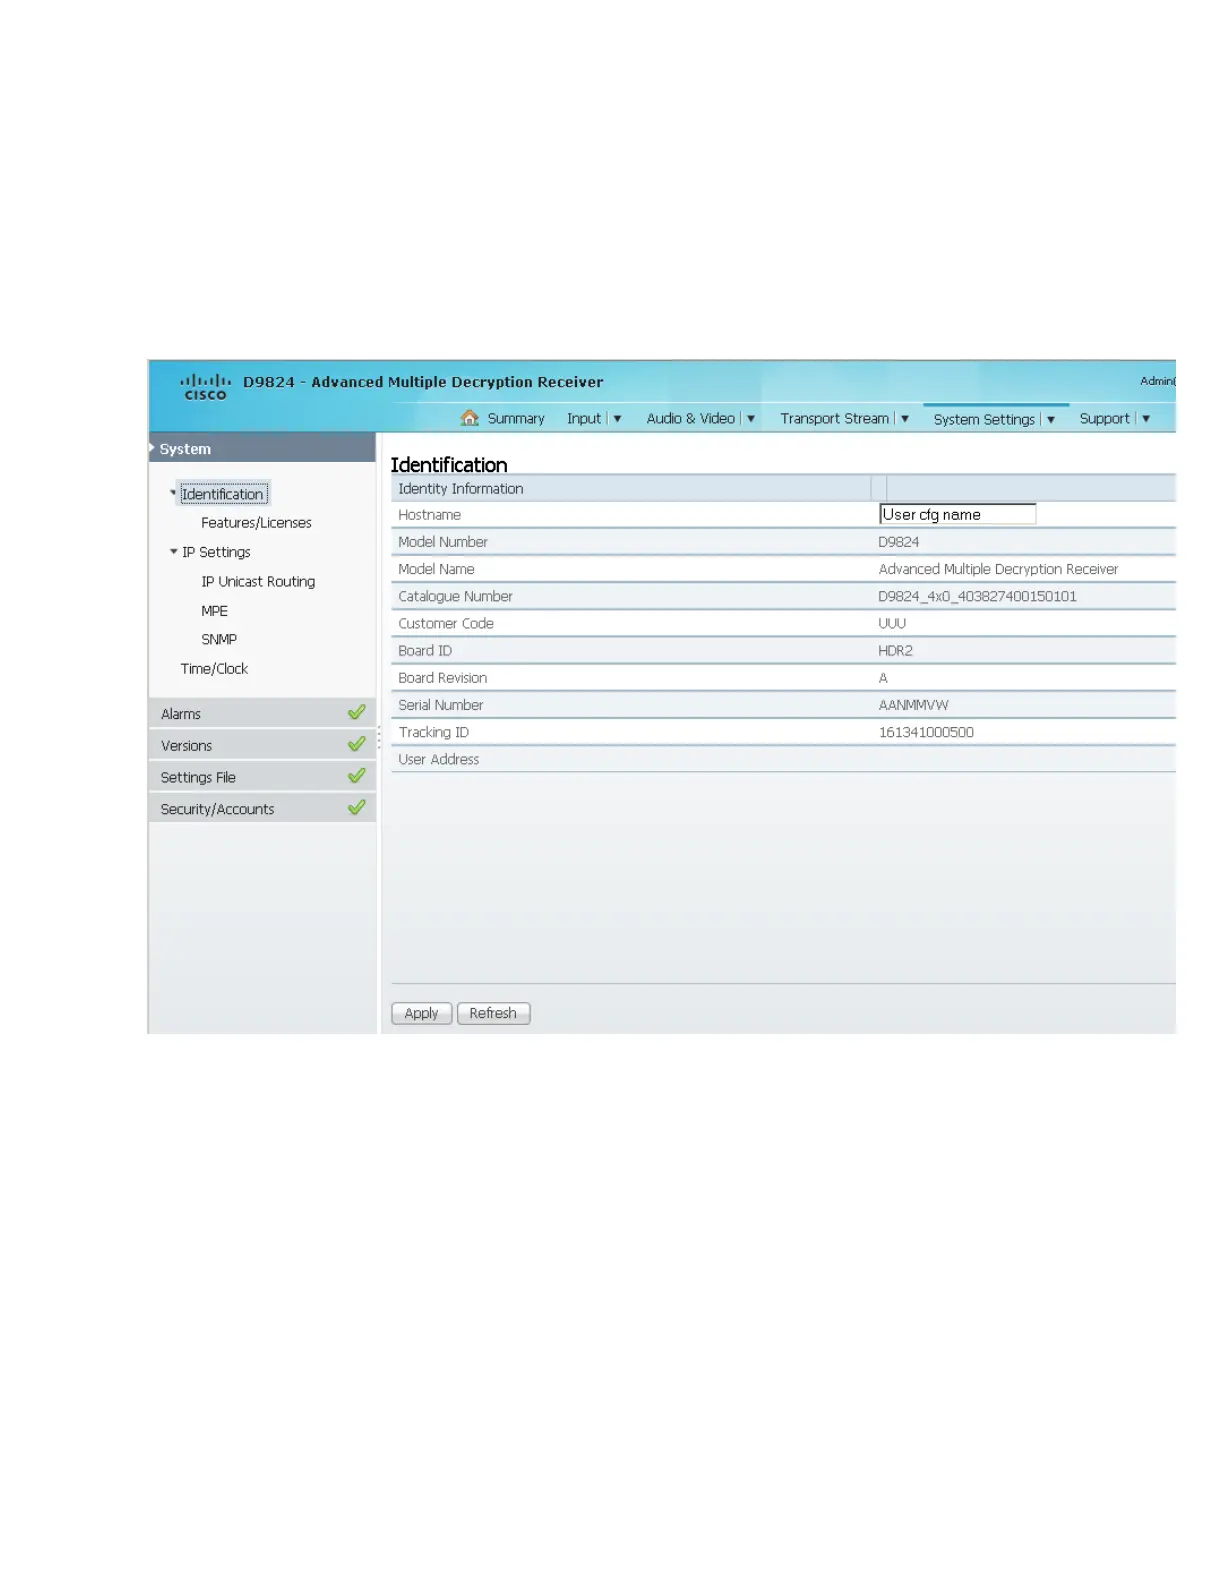
Task: Click the Identification page heading
Action: pyautogui.click(x=449, y=465)
